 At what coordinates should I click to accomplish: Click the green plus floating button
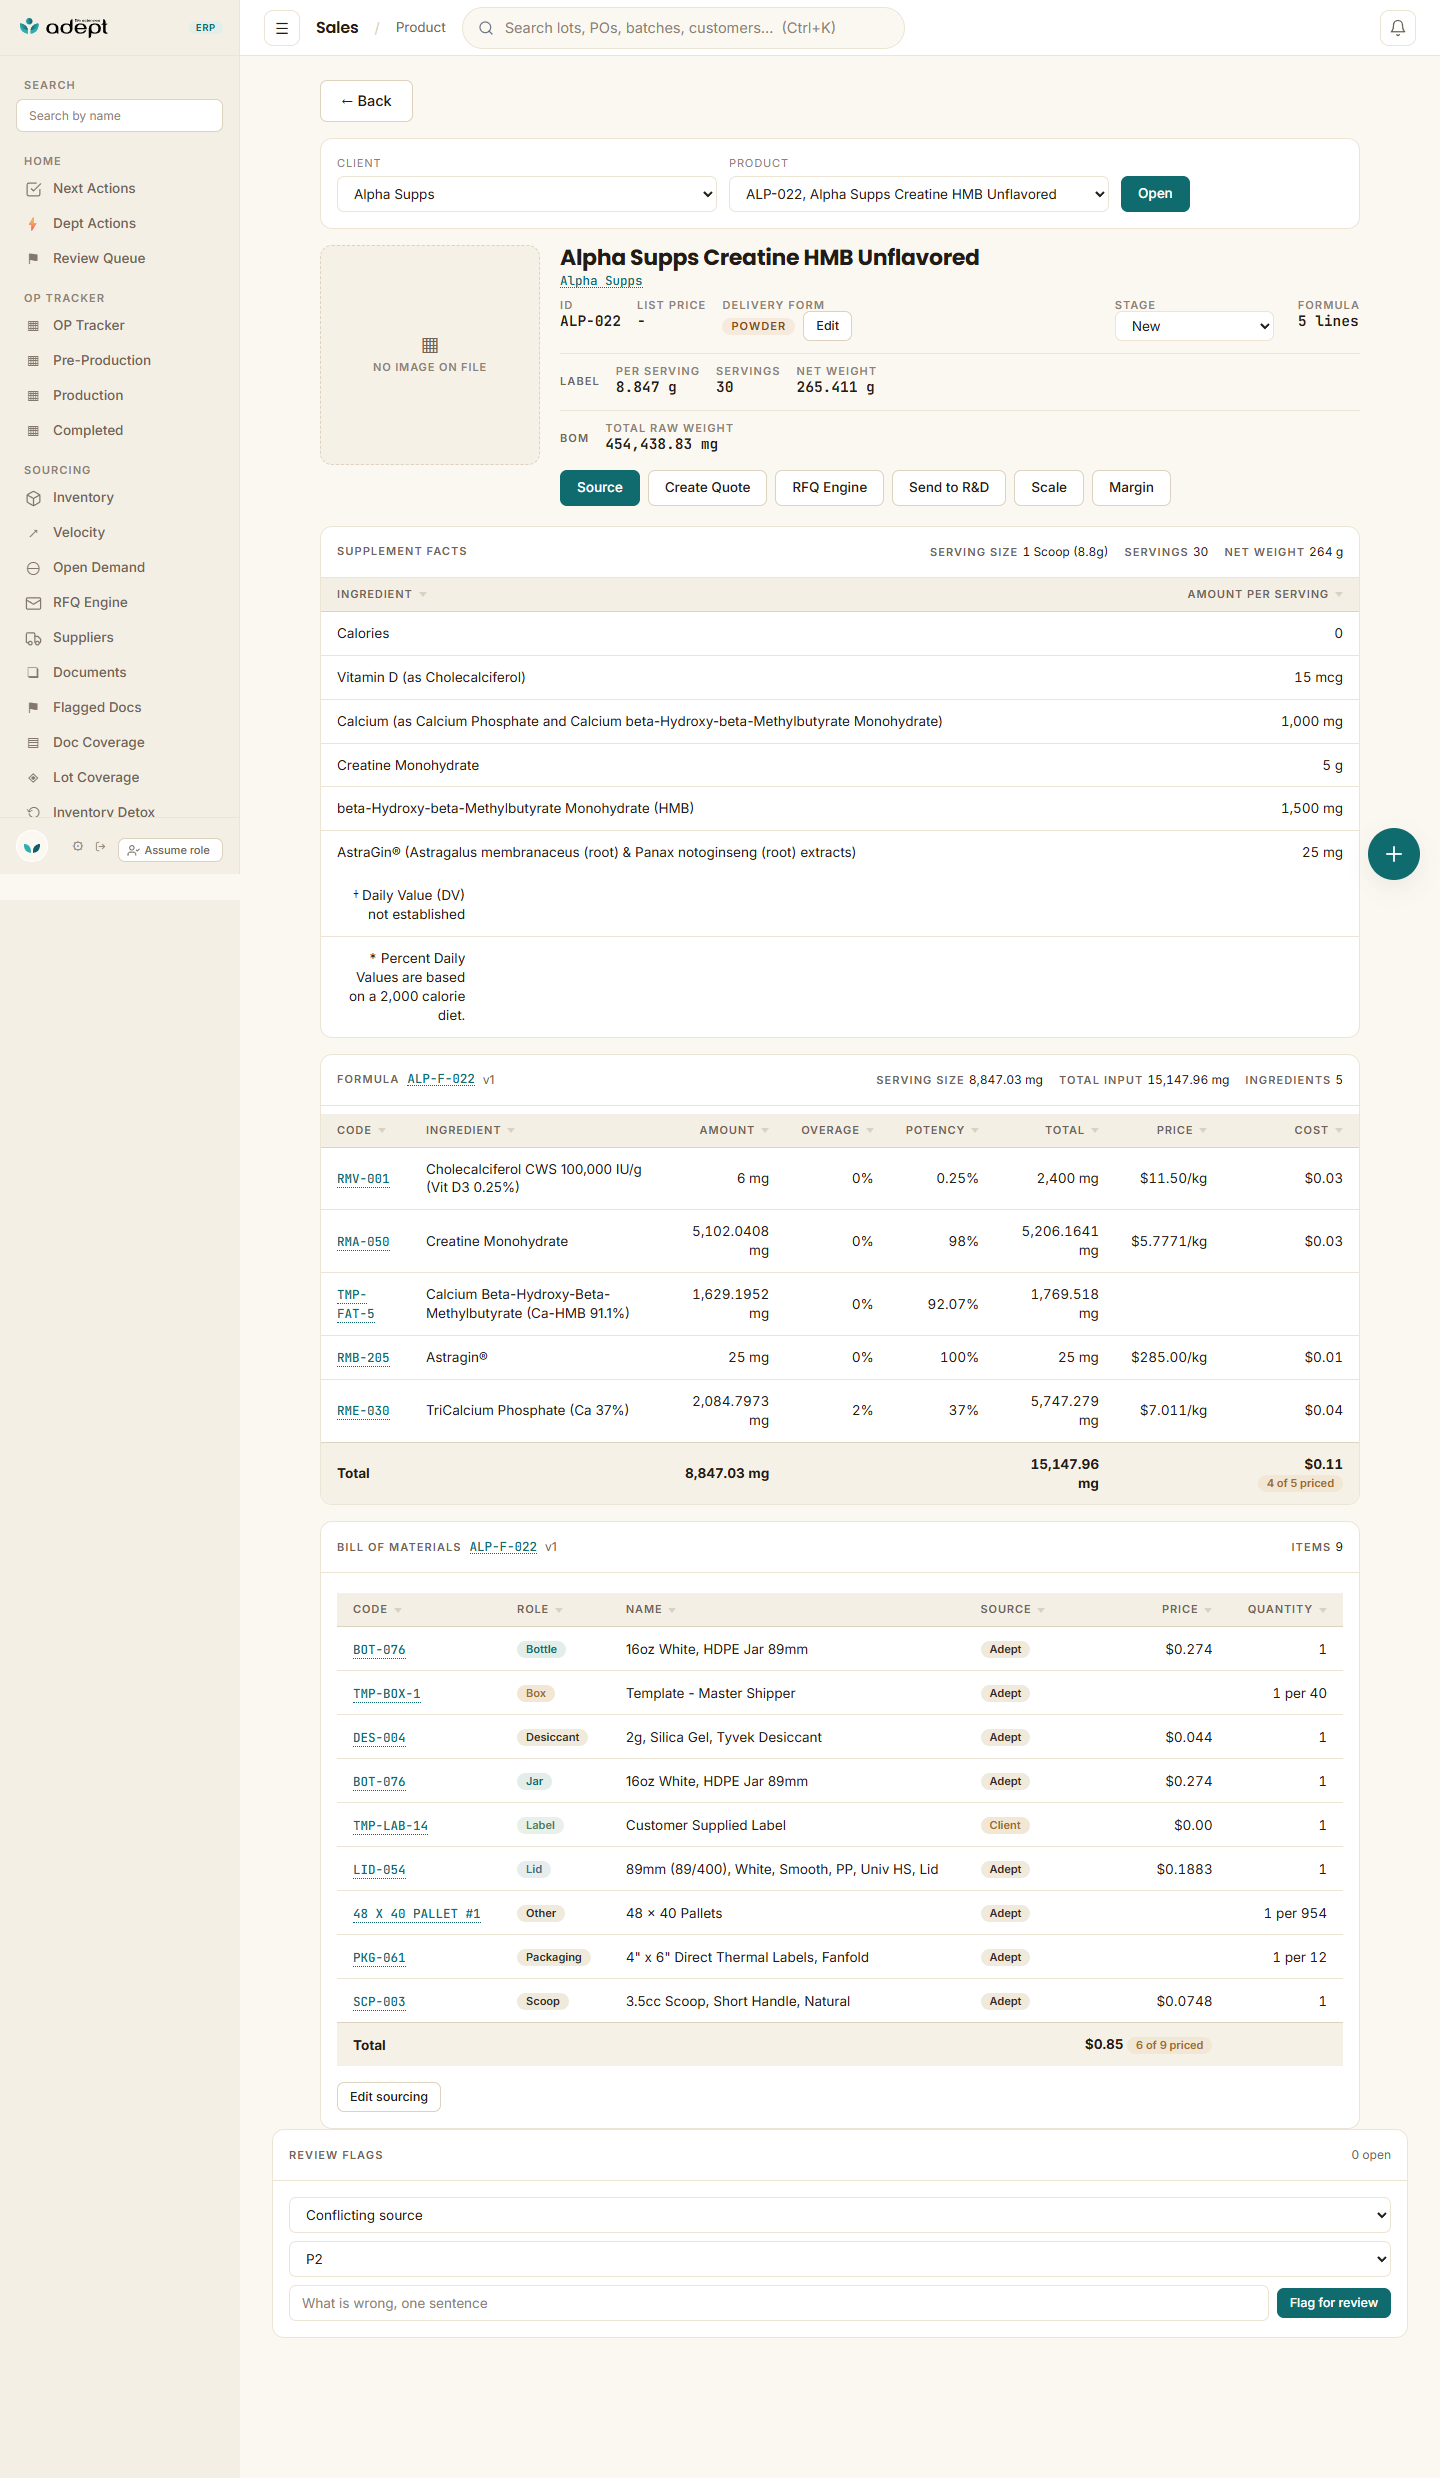1393,854
